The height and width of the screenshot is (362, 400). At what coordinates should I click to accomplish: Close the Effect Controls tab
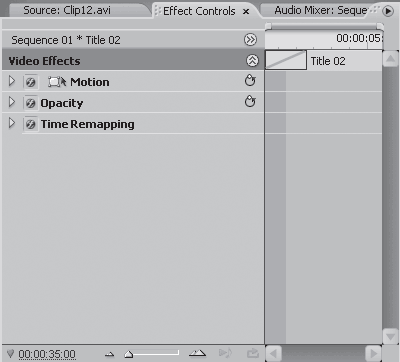pos(246,12)
